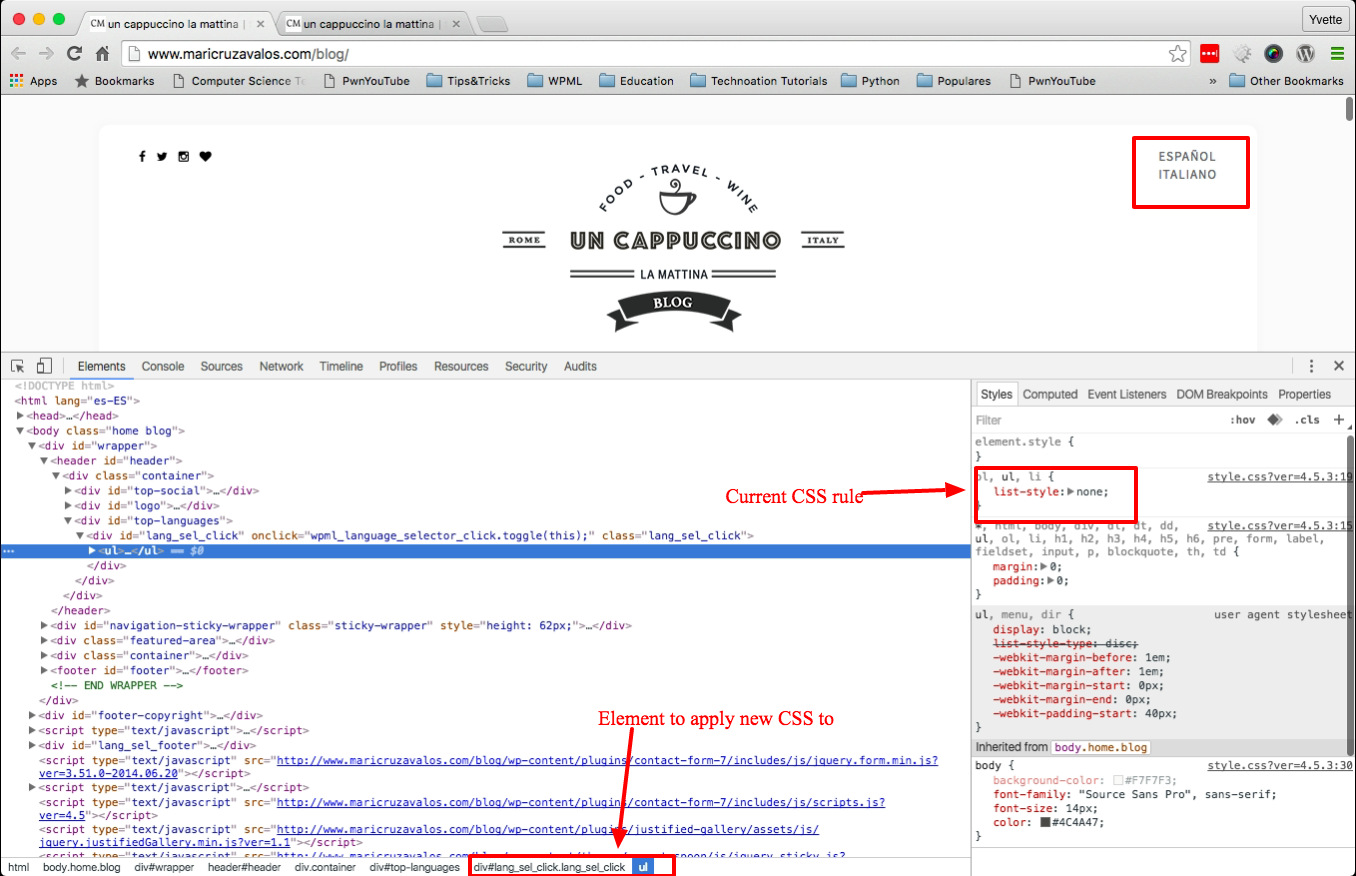The width and height of the screenshot is (1356, 876).
Task: Close the DevTools panel
Action: pos(1339,366)
